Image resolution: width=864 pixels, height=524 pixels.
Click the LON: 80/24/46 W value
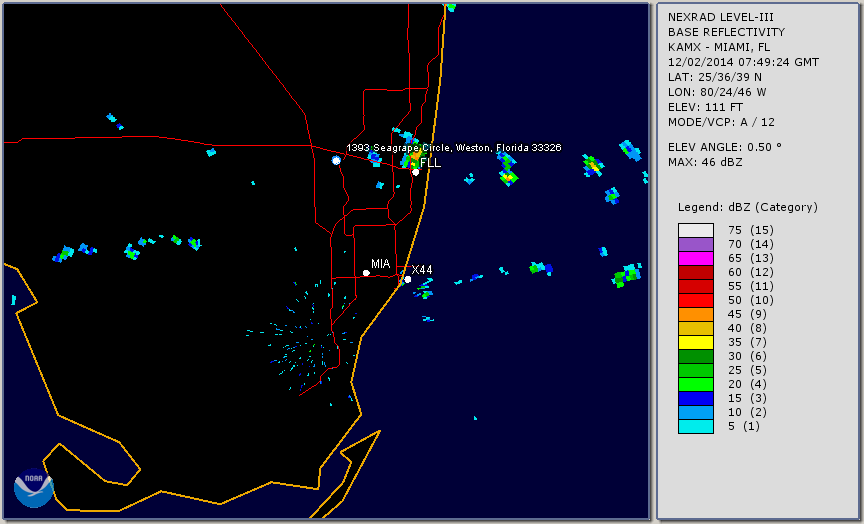(717, 92)
